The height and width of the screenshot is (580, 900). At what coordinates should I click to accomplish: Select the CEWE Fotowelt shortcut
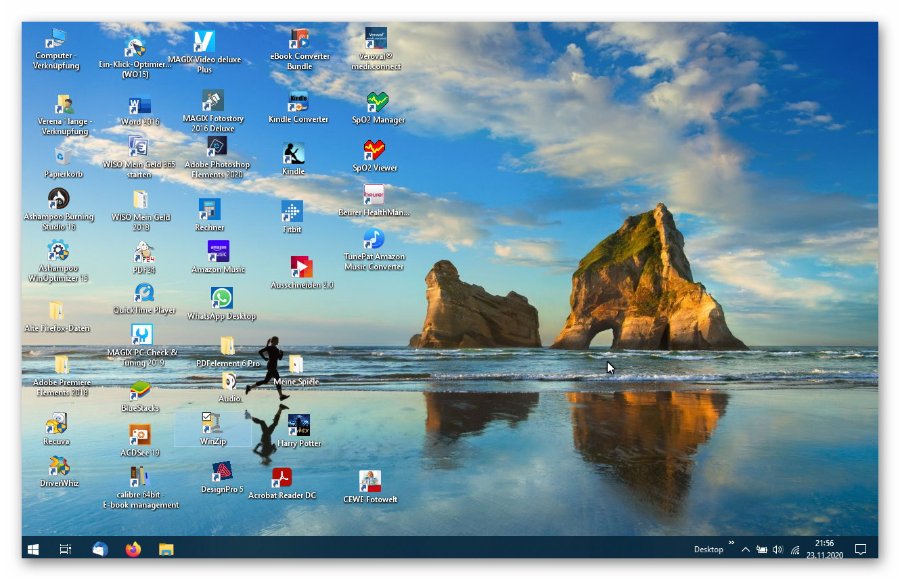(370, 481)
